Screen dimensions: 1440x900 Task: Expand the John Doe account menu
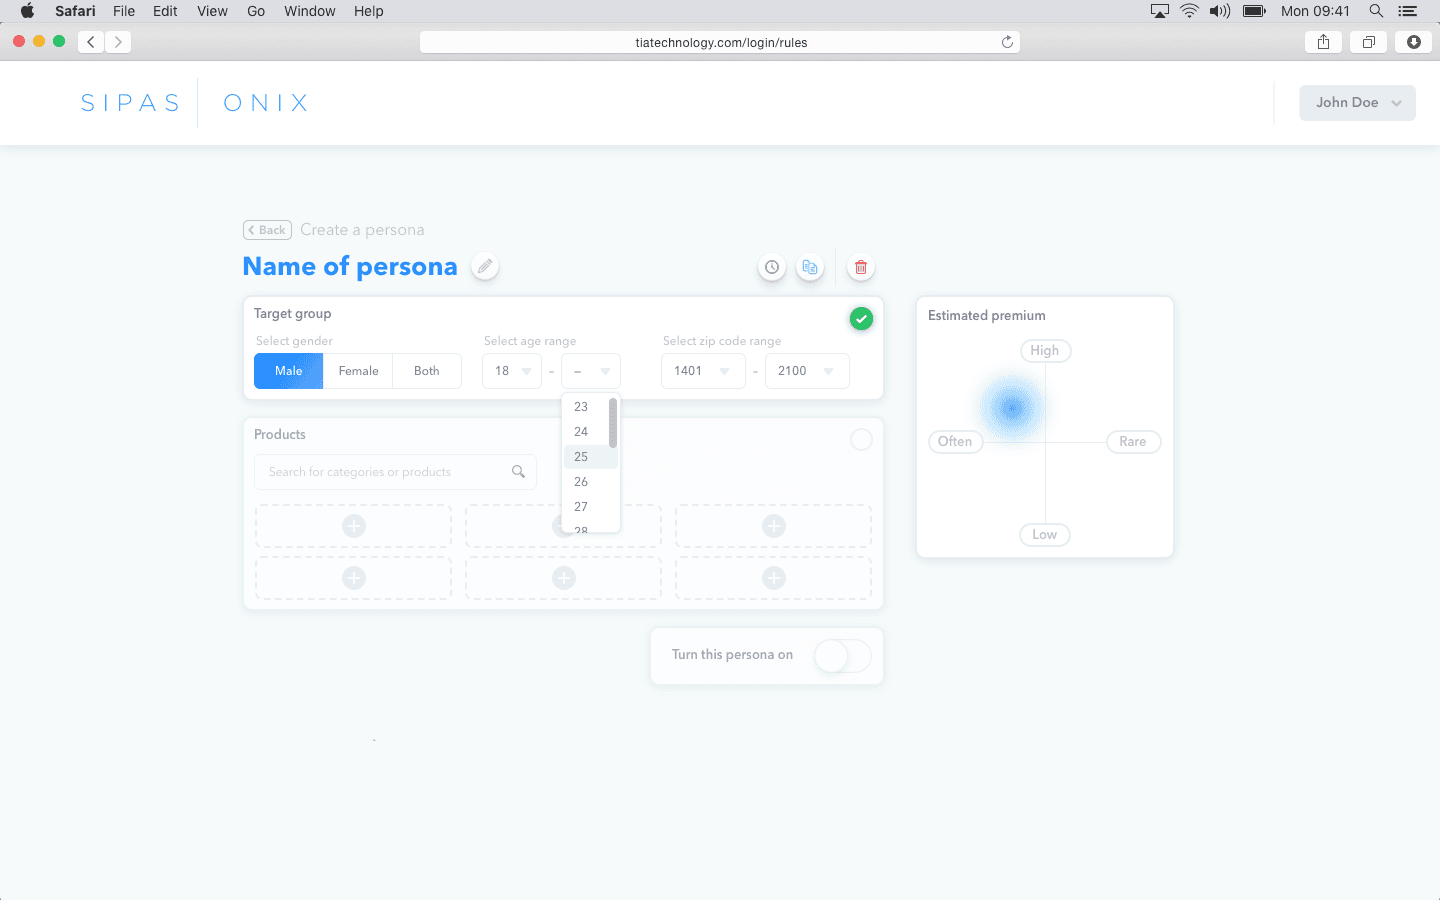click(1357, 102)
